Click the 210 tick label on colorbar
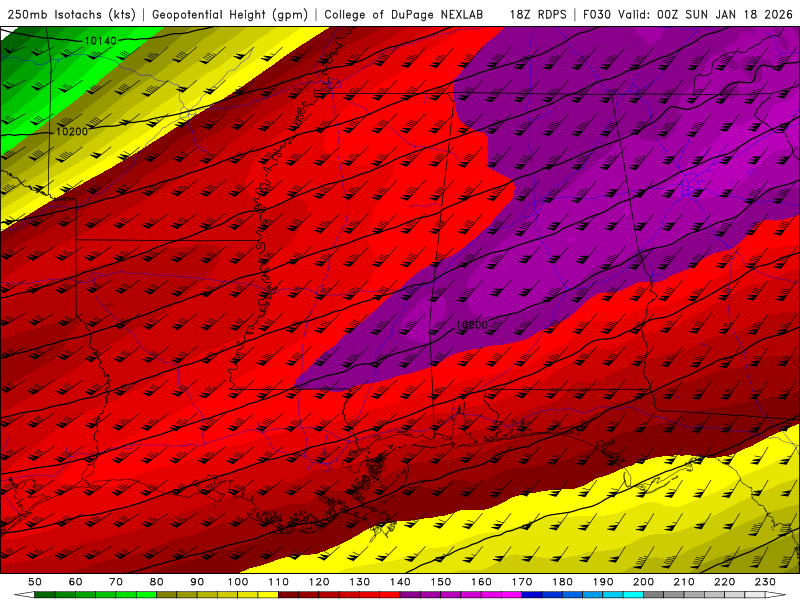 pyautogui.click(x=684, y=582)
